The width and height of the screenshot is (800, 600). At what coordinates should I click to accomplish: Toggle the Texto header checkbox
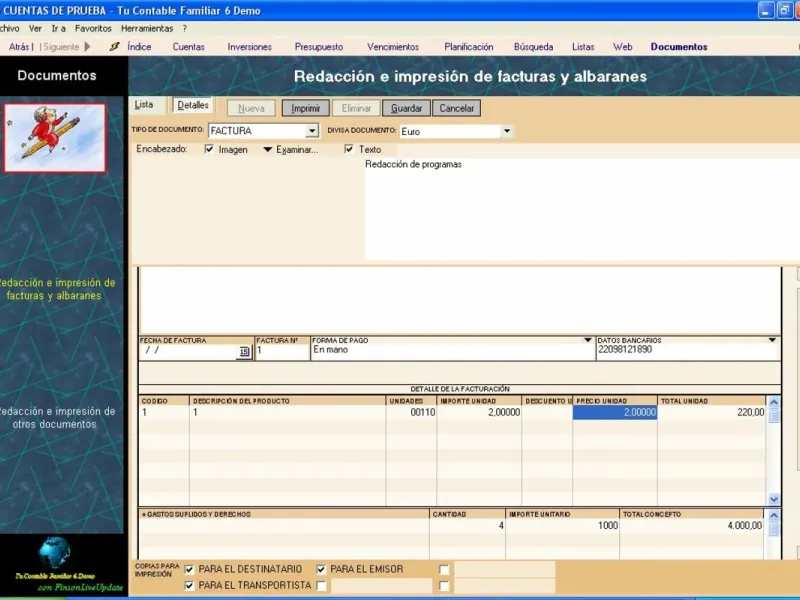coord(349,149)
